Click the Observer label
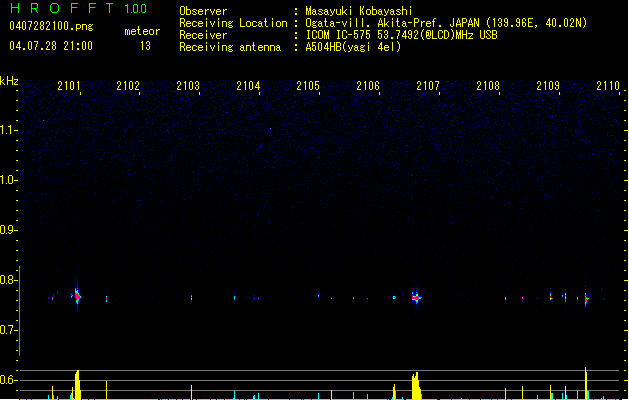 tap(203, 11)
